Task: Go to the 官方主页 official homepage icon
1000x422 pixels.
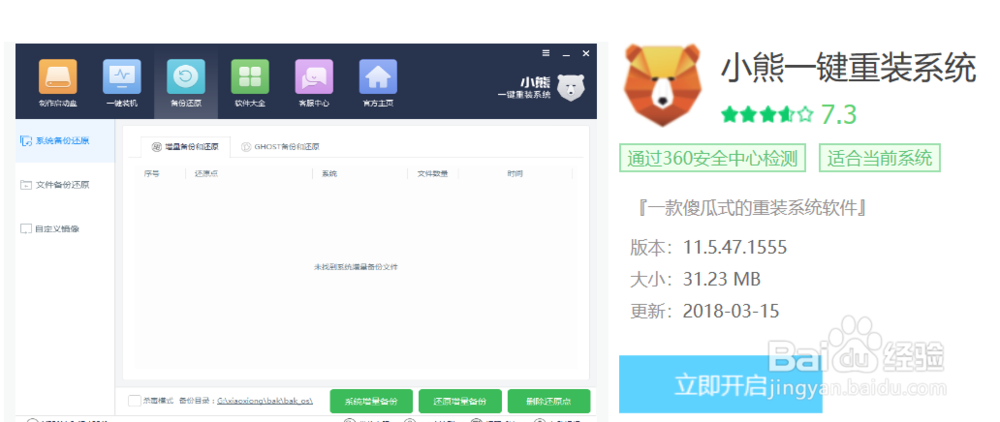Action: pos(378,83)
